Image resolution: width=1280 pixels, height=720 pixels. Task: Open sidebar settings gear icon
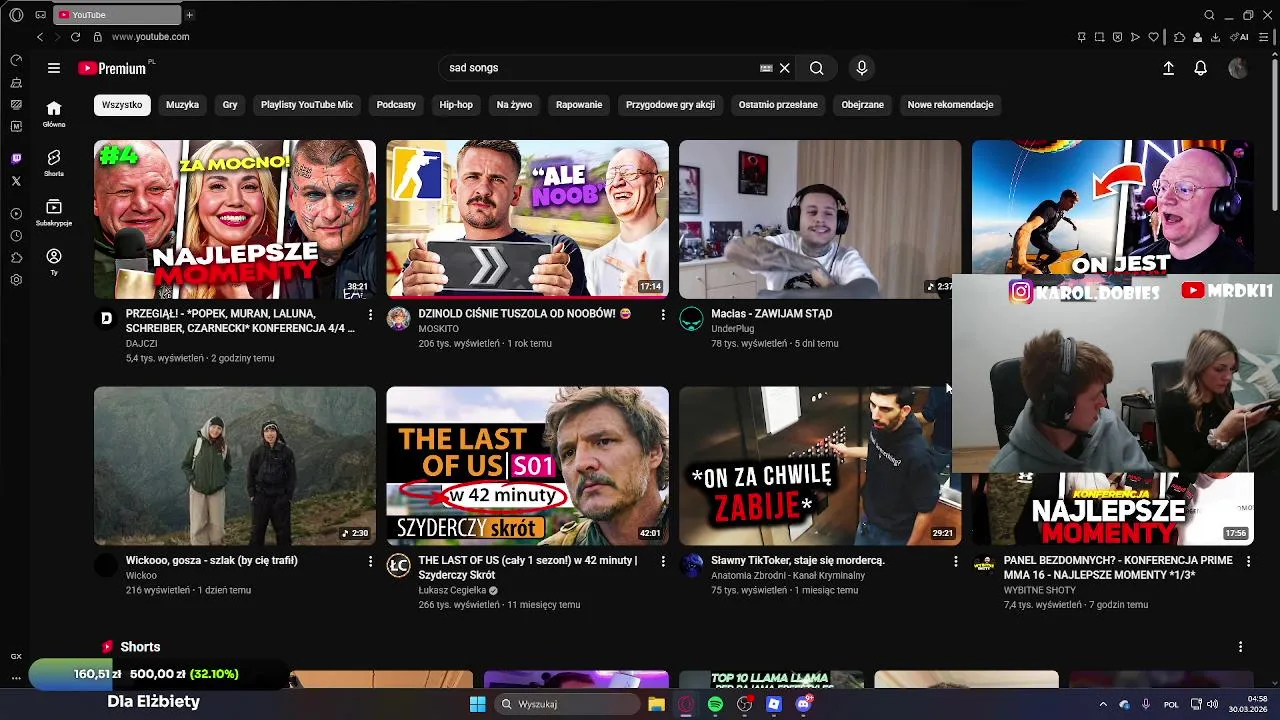click(16, 280)
